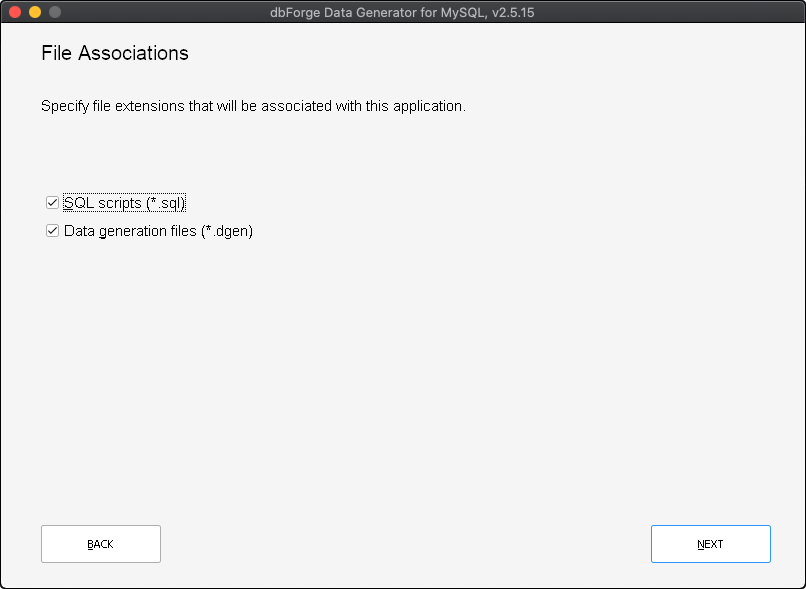
Task: Return to the previous installer step
Action: point(100,543)
